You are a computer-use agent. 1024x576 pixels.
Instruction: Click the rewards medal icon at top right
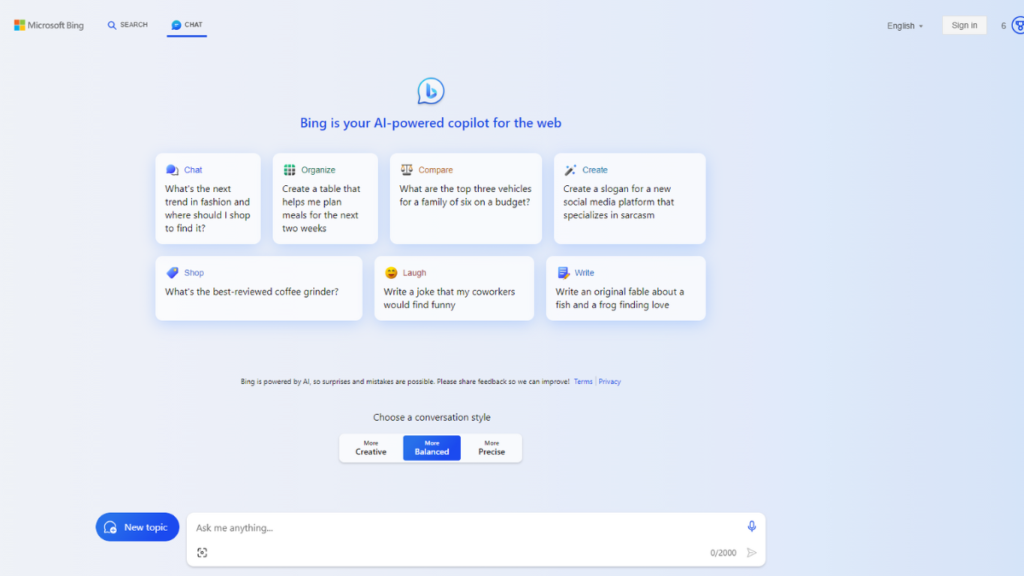(1018, 25)
